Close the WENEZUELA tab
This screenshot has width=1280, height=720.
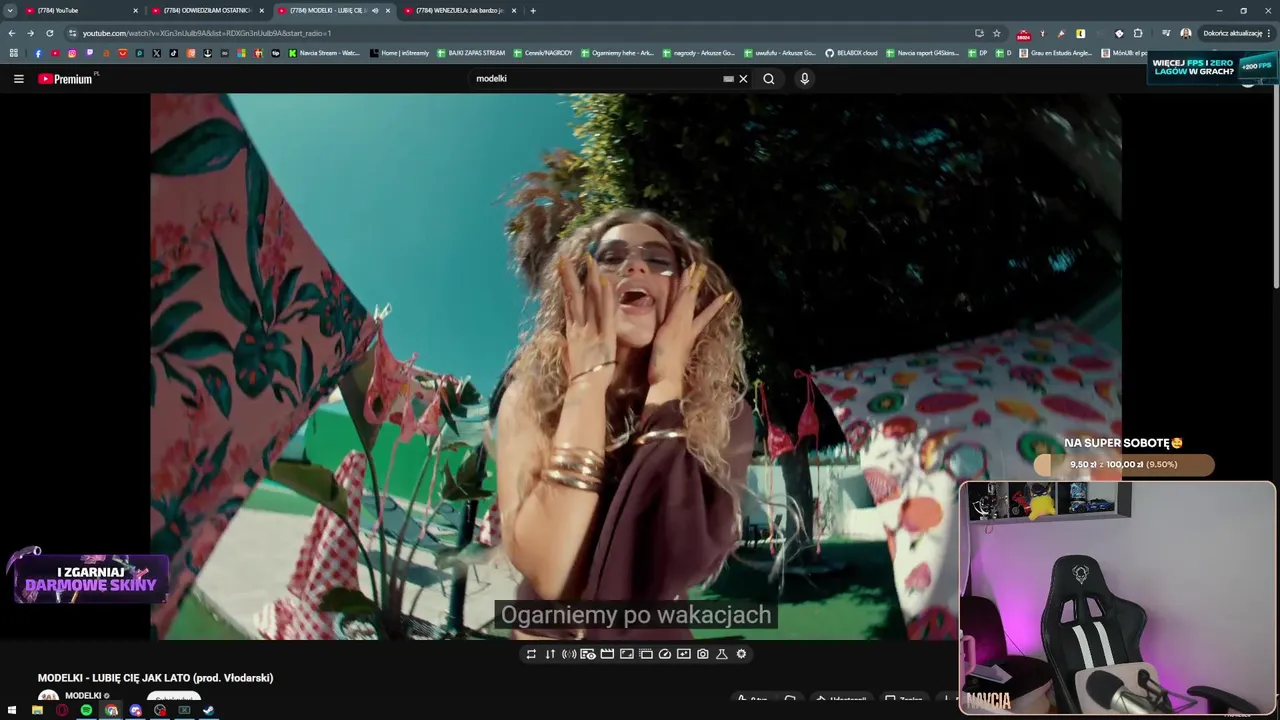pos(514,10)
